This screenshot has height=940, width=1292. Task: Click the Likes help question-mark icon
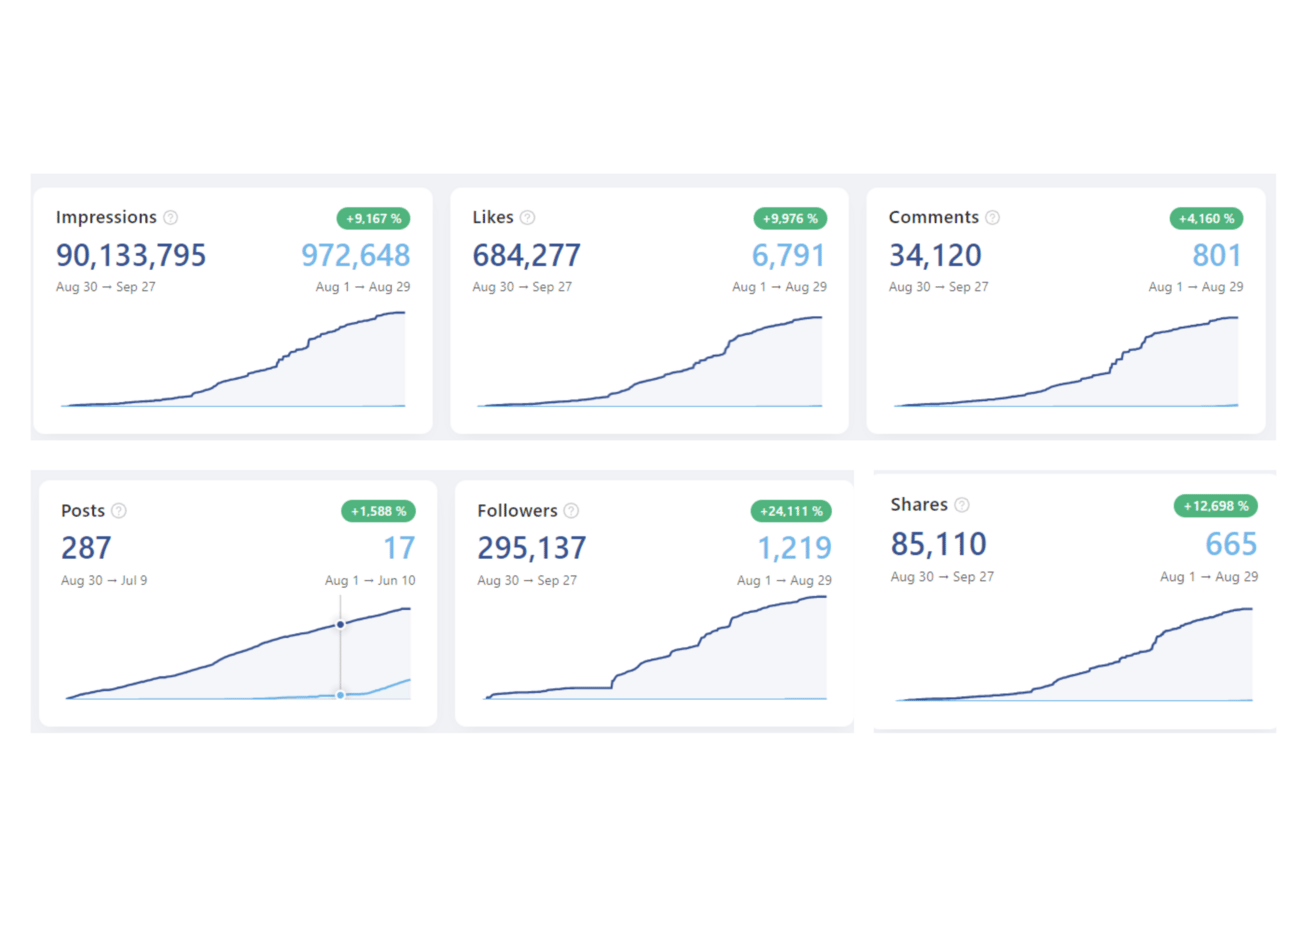point(528,218)
